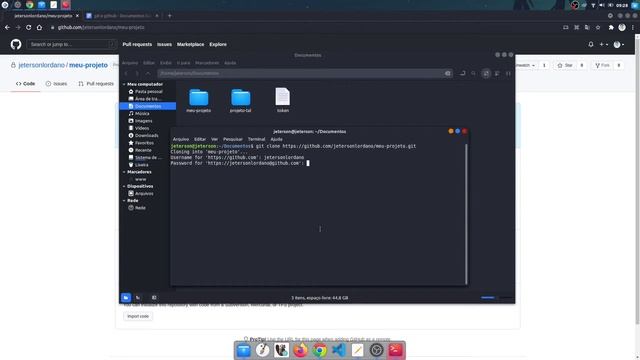The width and height of the screenshot is (640, 360).
Task: Collapse Dispositivos section
Action: tap(124, 186)
